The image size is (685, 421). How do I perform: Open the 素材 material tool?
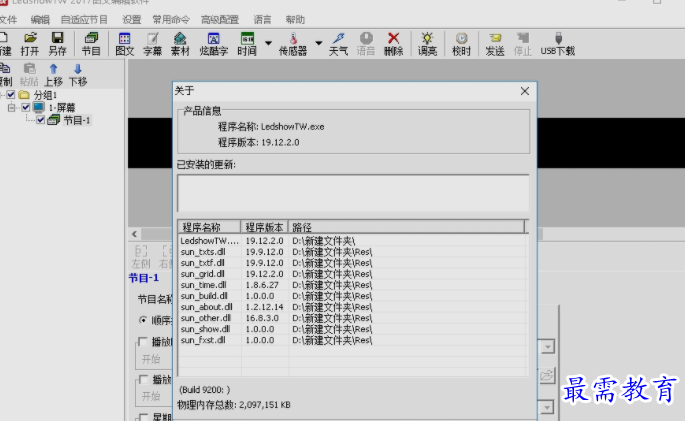pyautogui.click(x=180, y=44)
